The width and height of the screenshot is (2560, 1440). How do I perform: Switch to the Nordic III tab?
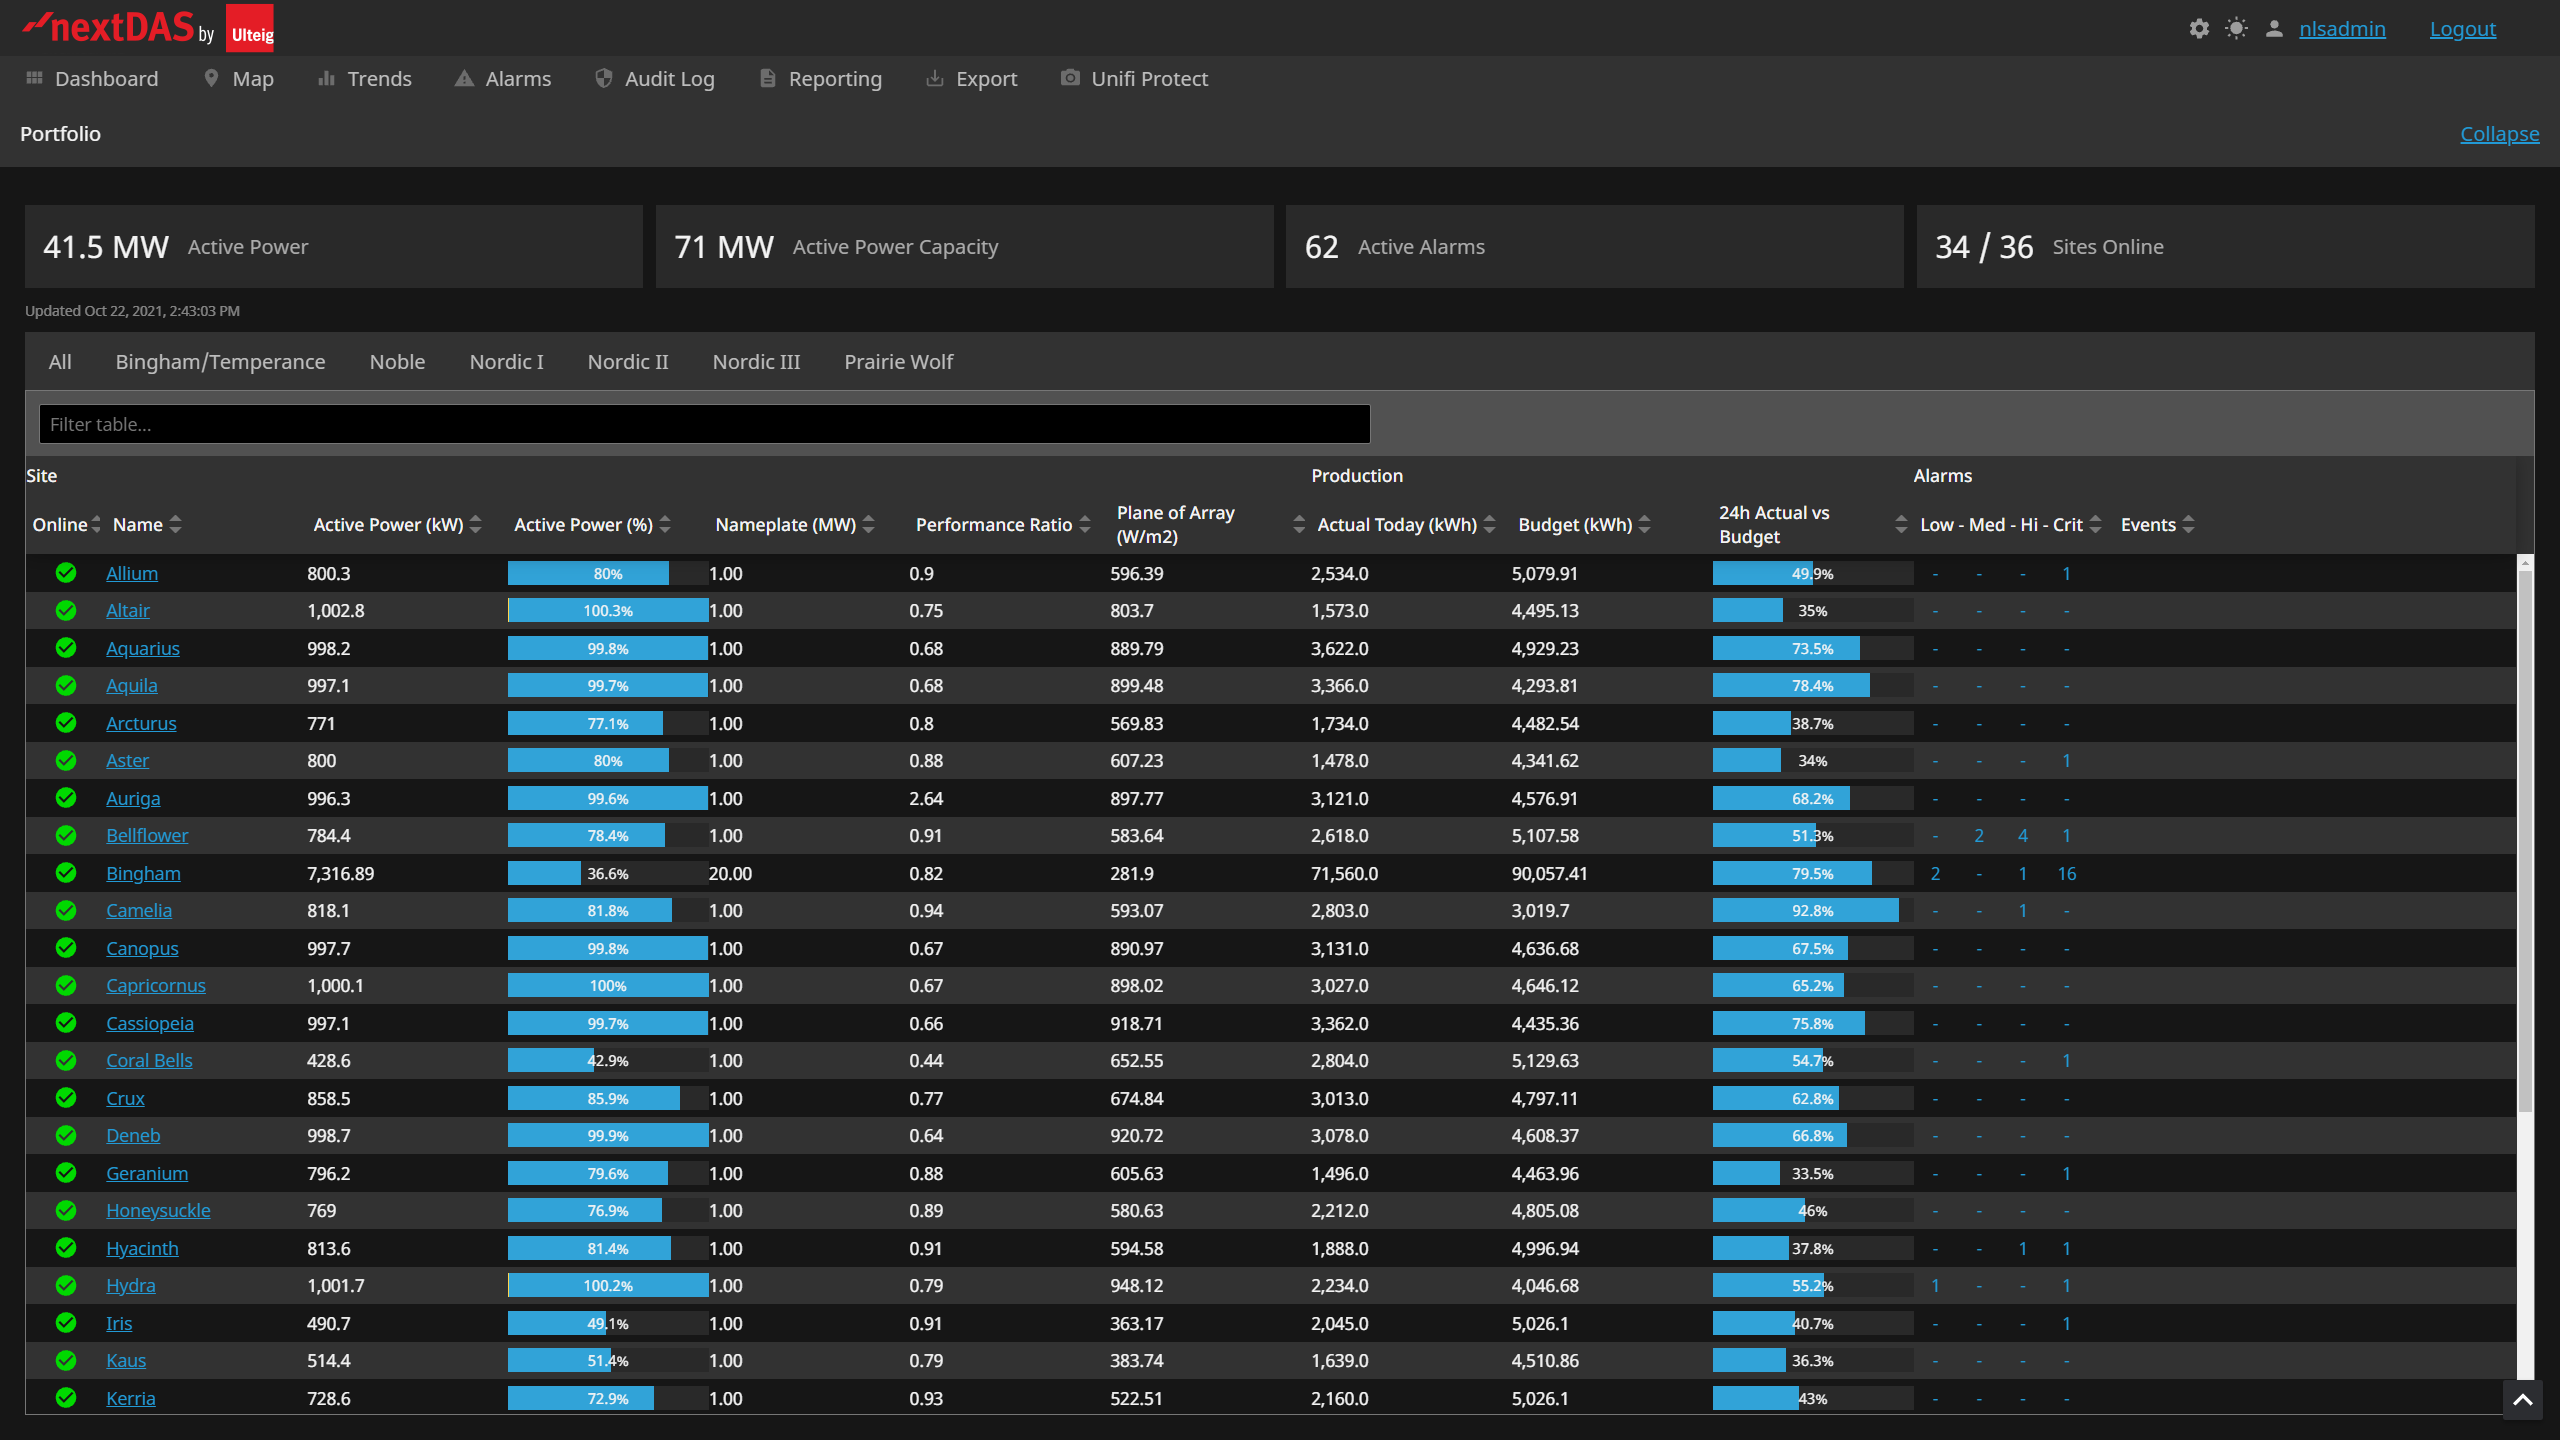click(x=756, y=362)
